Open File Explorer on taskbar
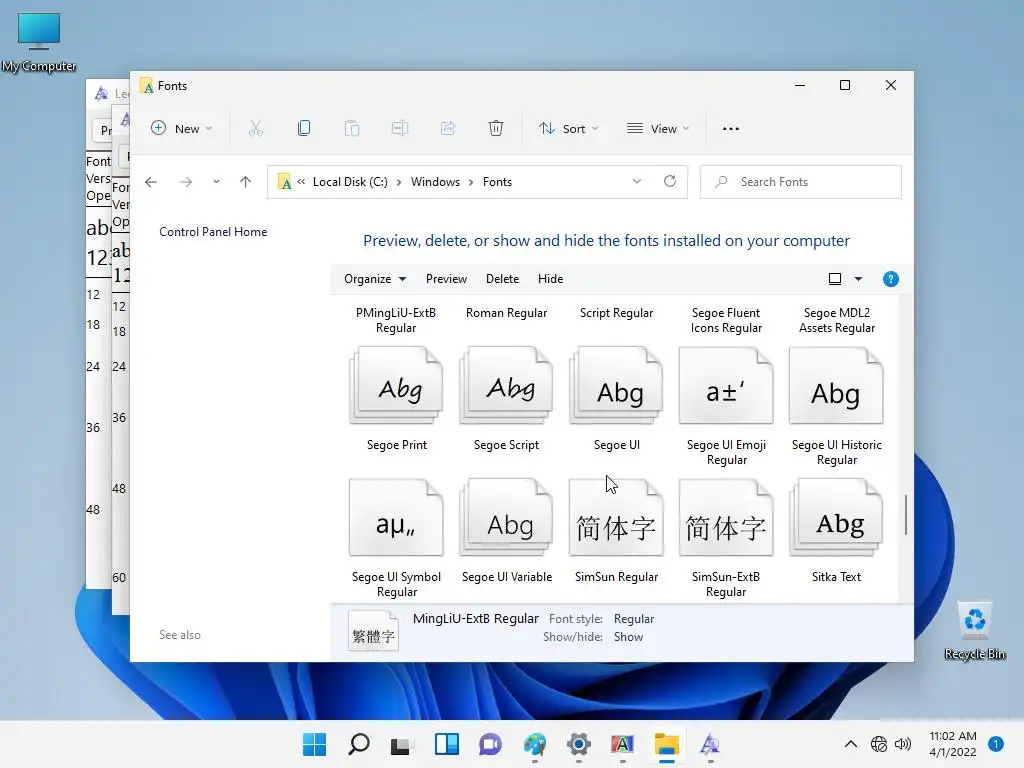 [667, 744]
